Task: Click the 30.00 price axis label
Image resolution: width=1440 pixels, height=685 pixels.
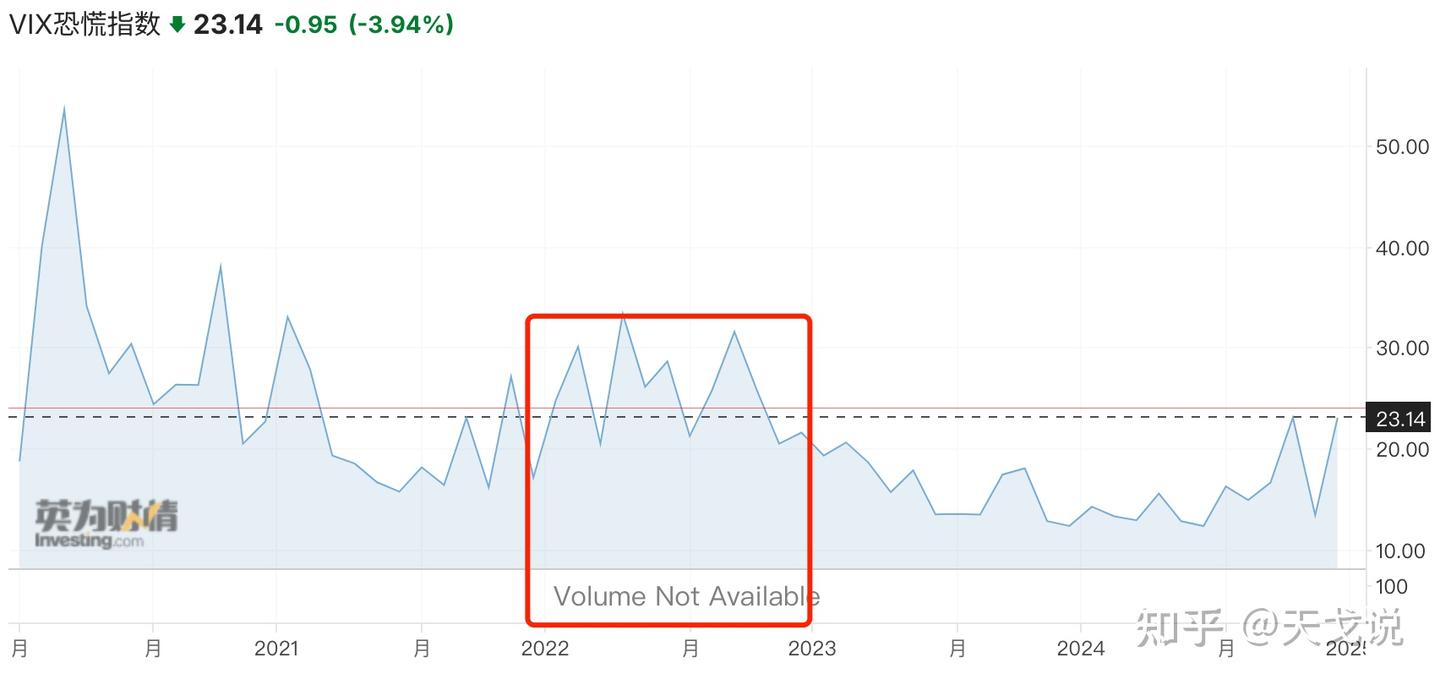Action: pos(1402,348)
